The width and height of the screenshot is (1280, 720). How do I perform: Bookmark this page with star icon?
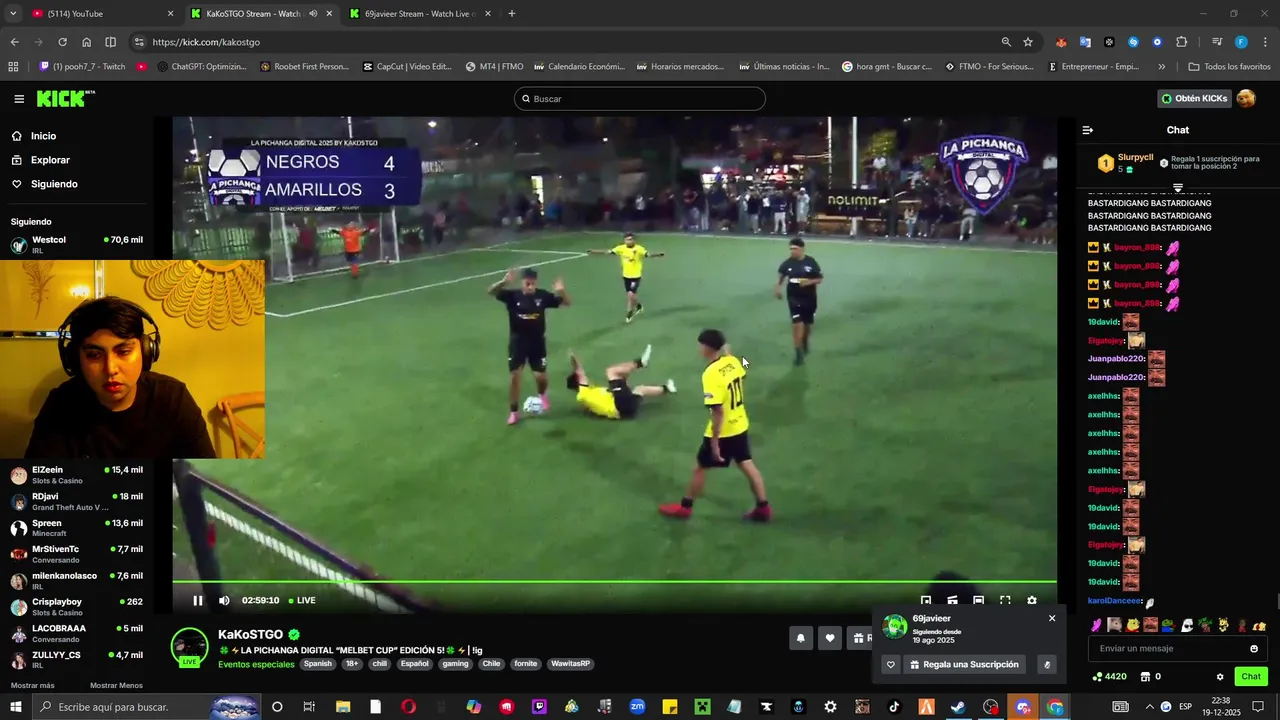pyautogui.click(x=1028, y=42)
